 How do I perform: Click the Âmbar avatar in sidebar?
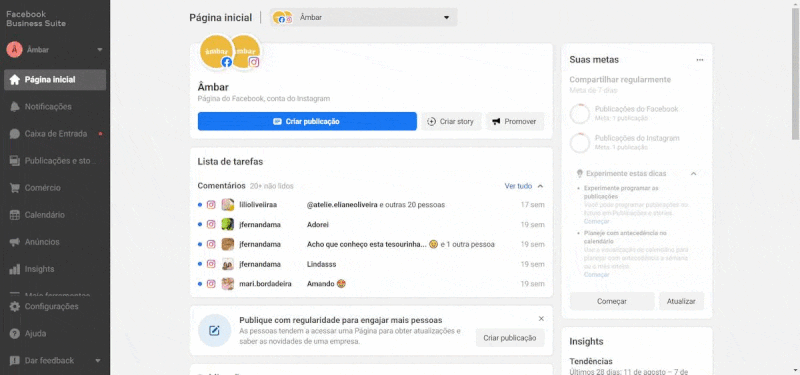coord(14,49)
